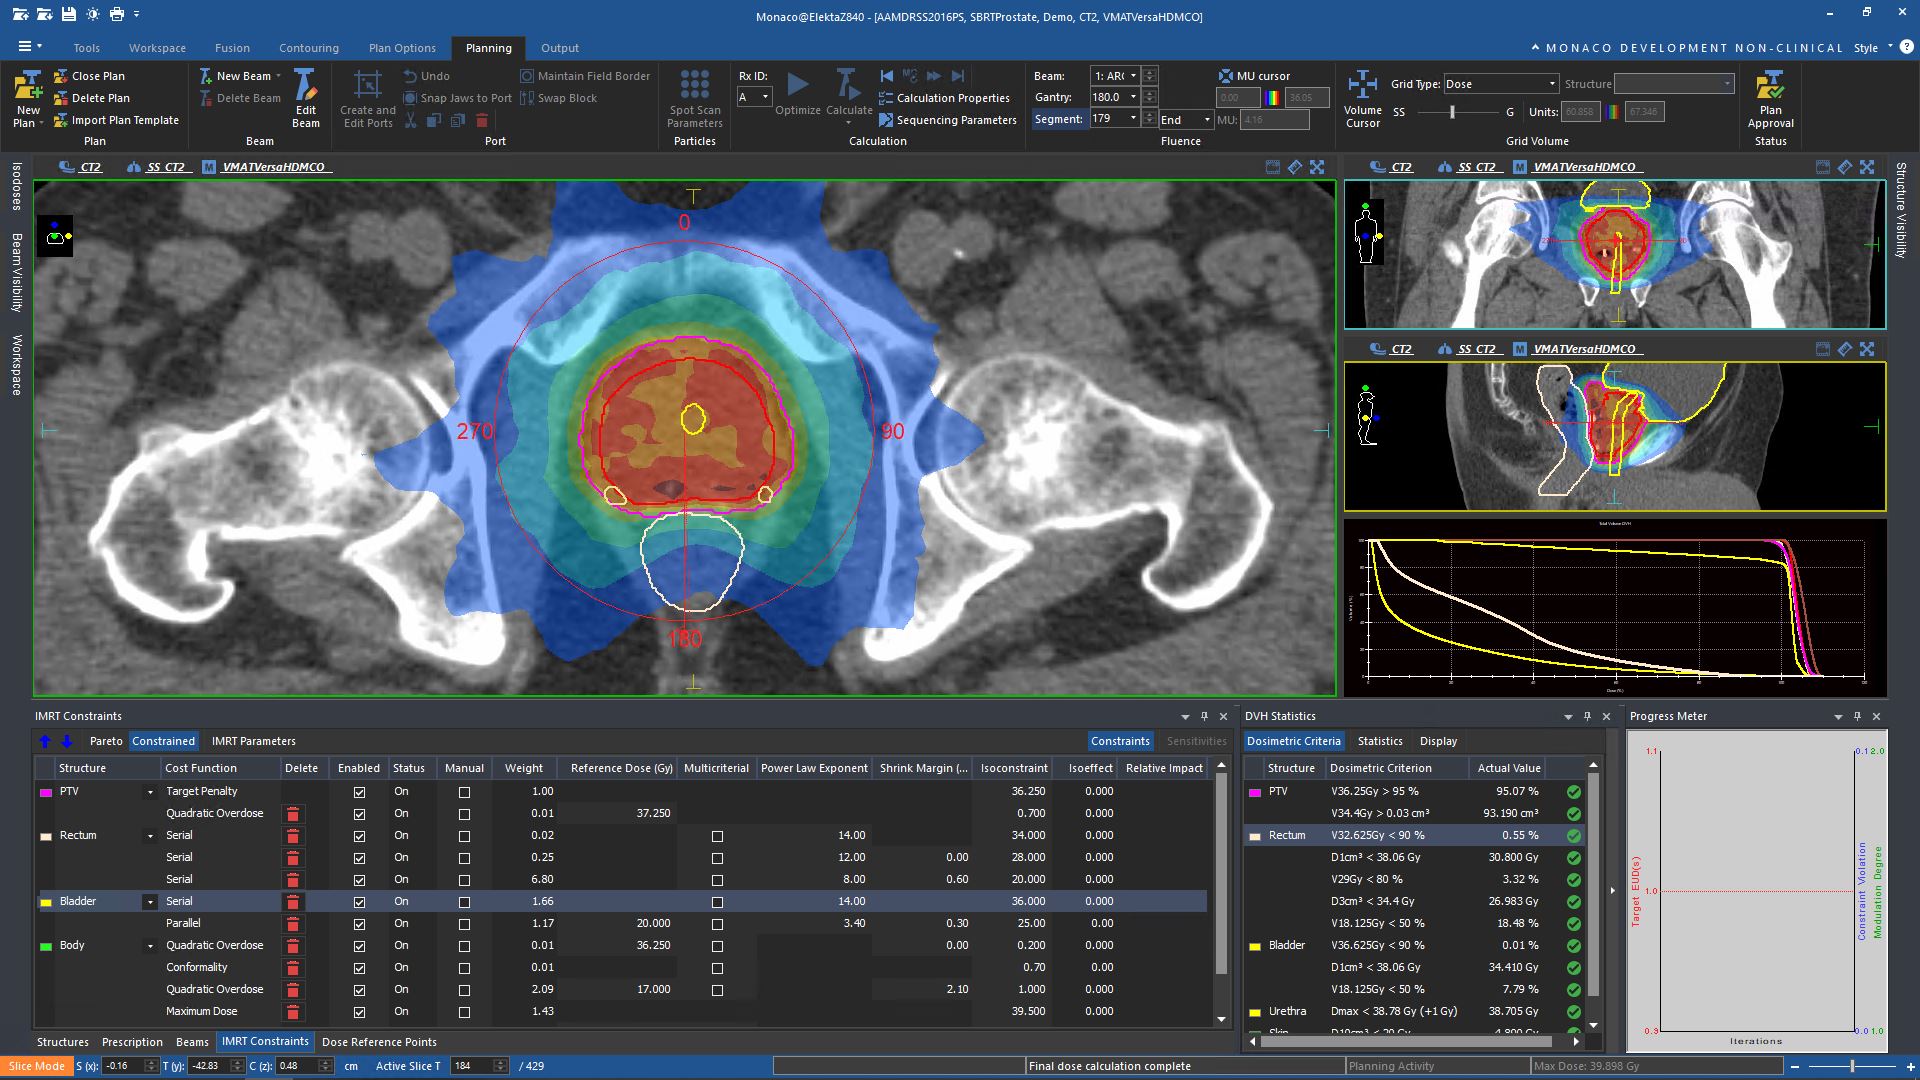1920x1080 pixels.
Task: Toggle Manual for Bladder Parallel row
Action: (x=464, y=924)
